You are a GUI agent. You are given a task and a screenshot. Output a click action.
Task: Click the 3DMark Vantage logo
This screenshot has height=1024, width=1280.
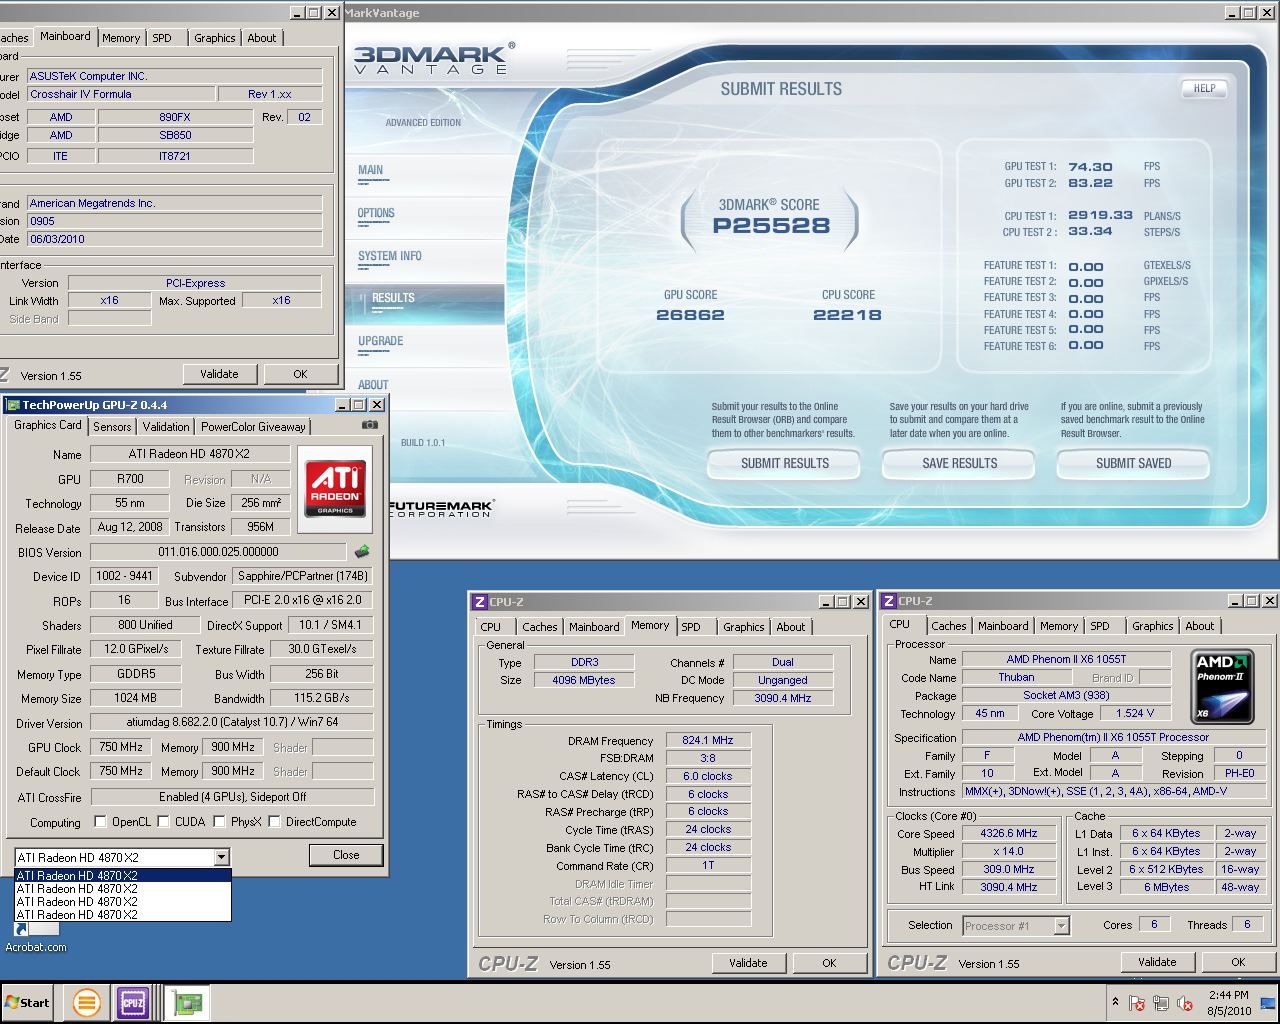[434, 59]
